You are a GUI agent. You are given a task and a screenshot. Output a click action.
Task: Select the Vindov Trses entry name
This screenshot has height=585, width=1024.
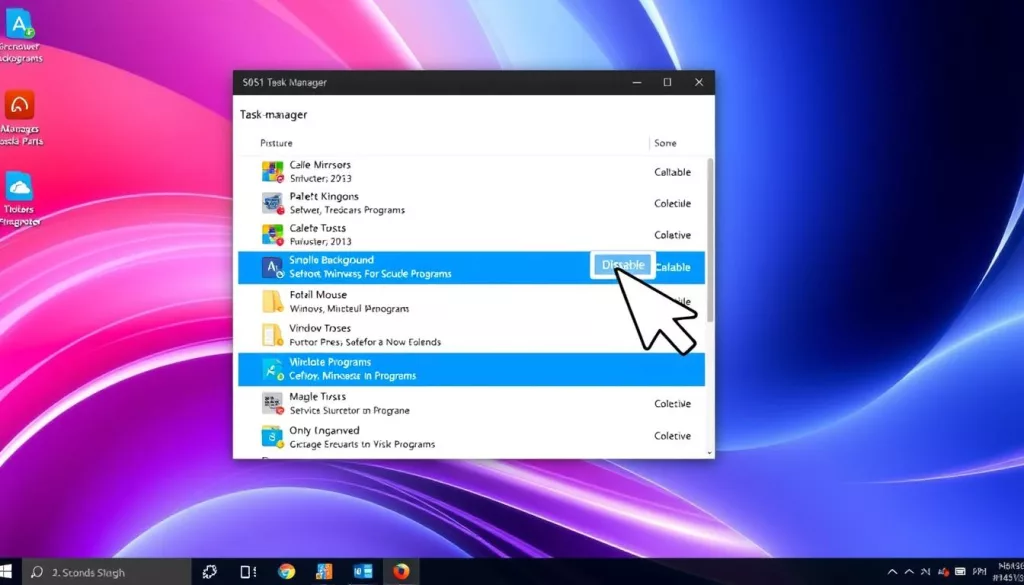[320, 328]
